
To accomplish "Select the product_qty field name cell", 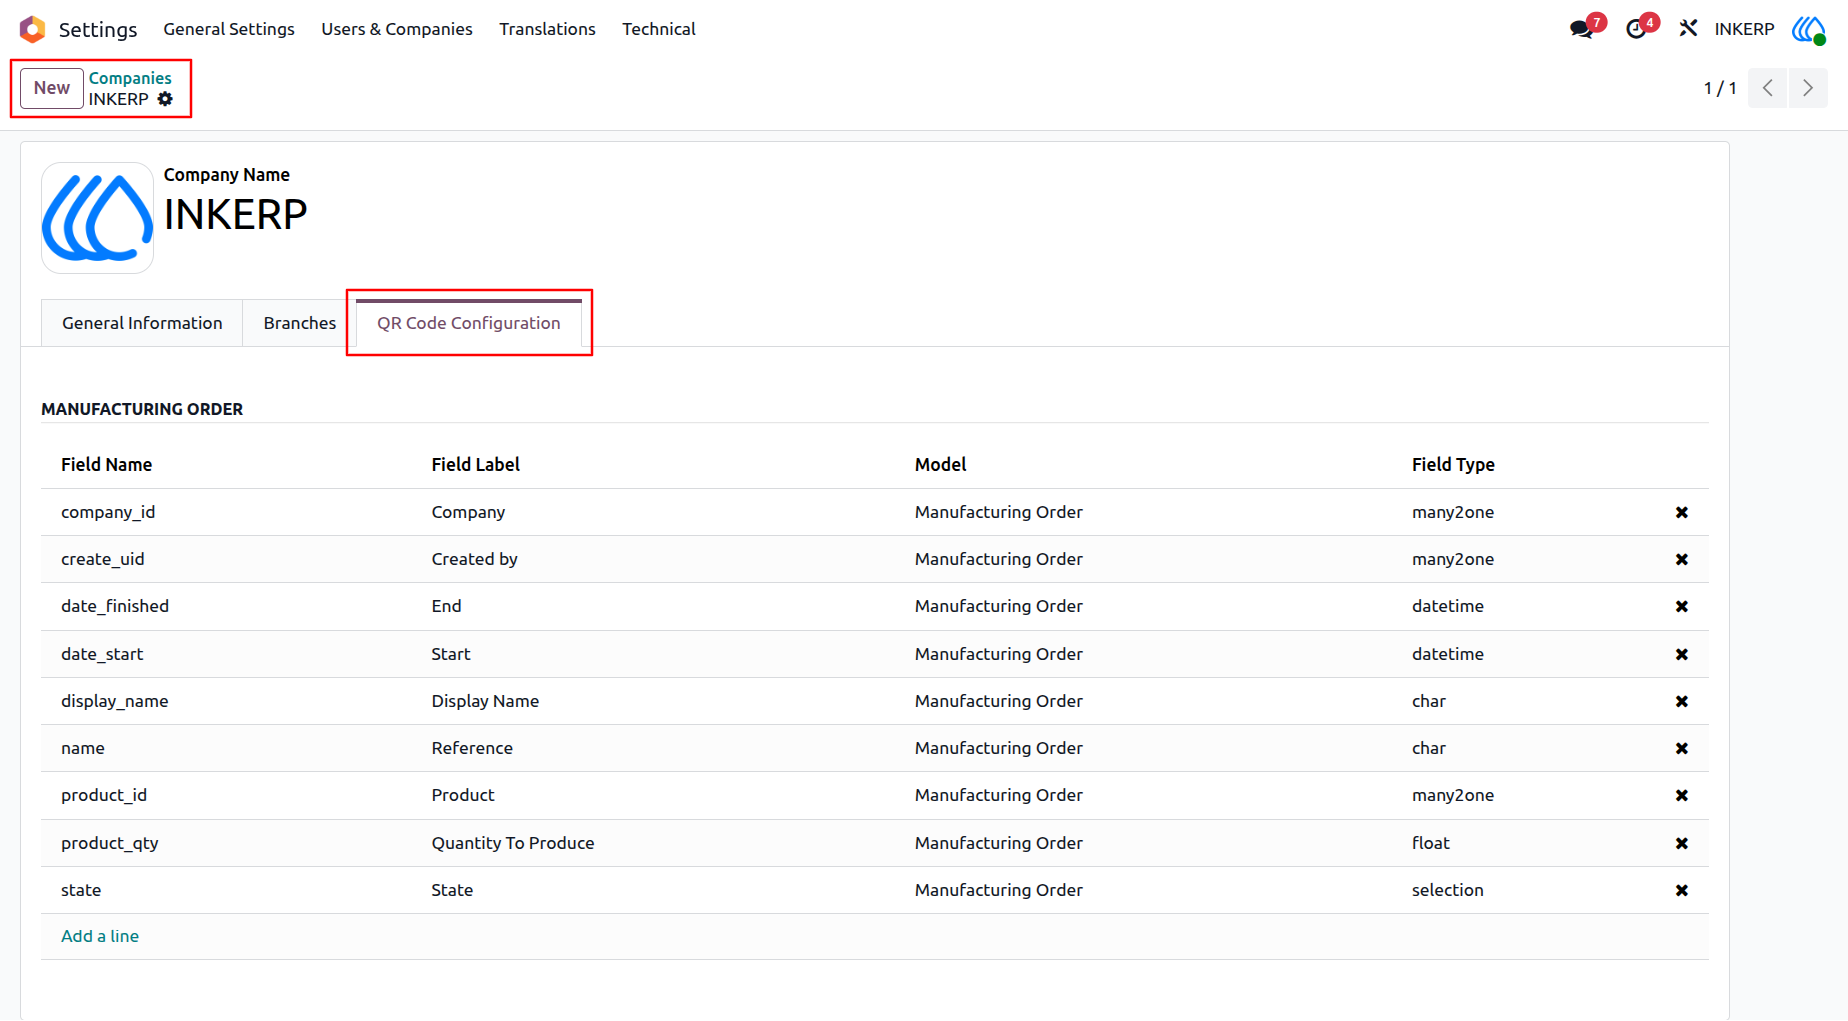I will 110,843.
